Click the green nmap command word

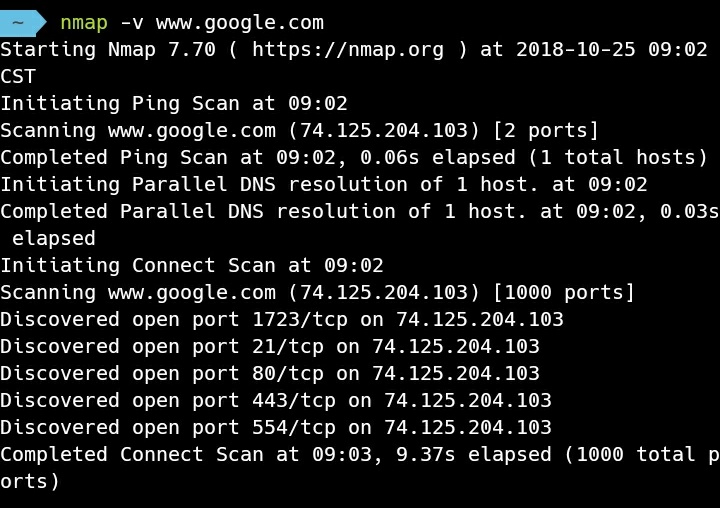(x=84, y=23)
